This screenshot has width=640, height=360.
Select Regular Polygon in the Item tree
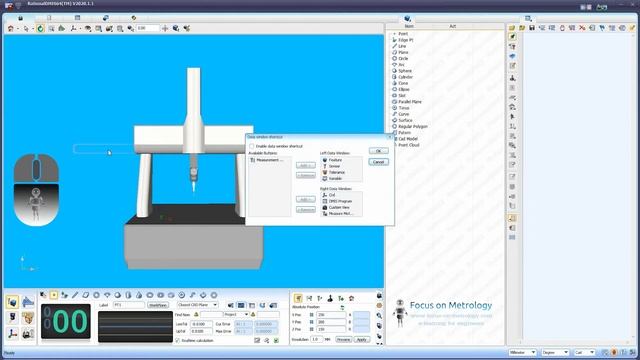point(413,127)
